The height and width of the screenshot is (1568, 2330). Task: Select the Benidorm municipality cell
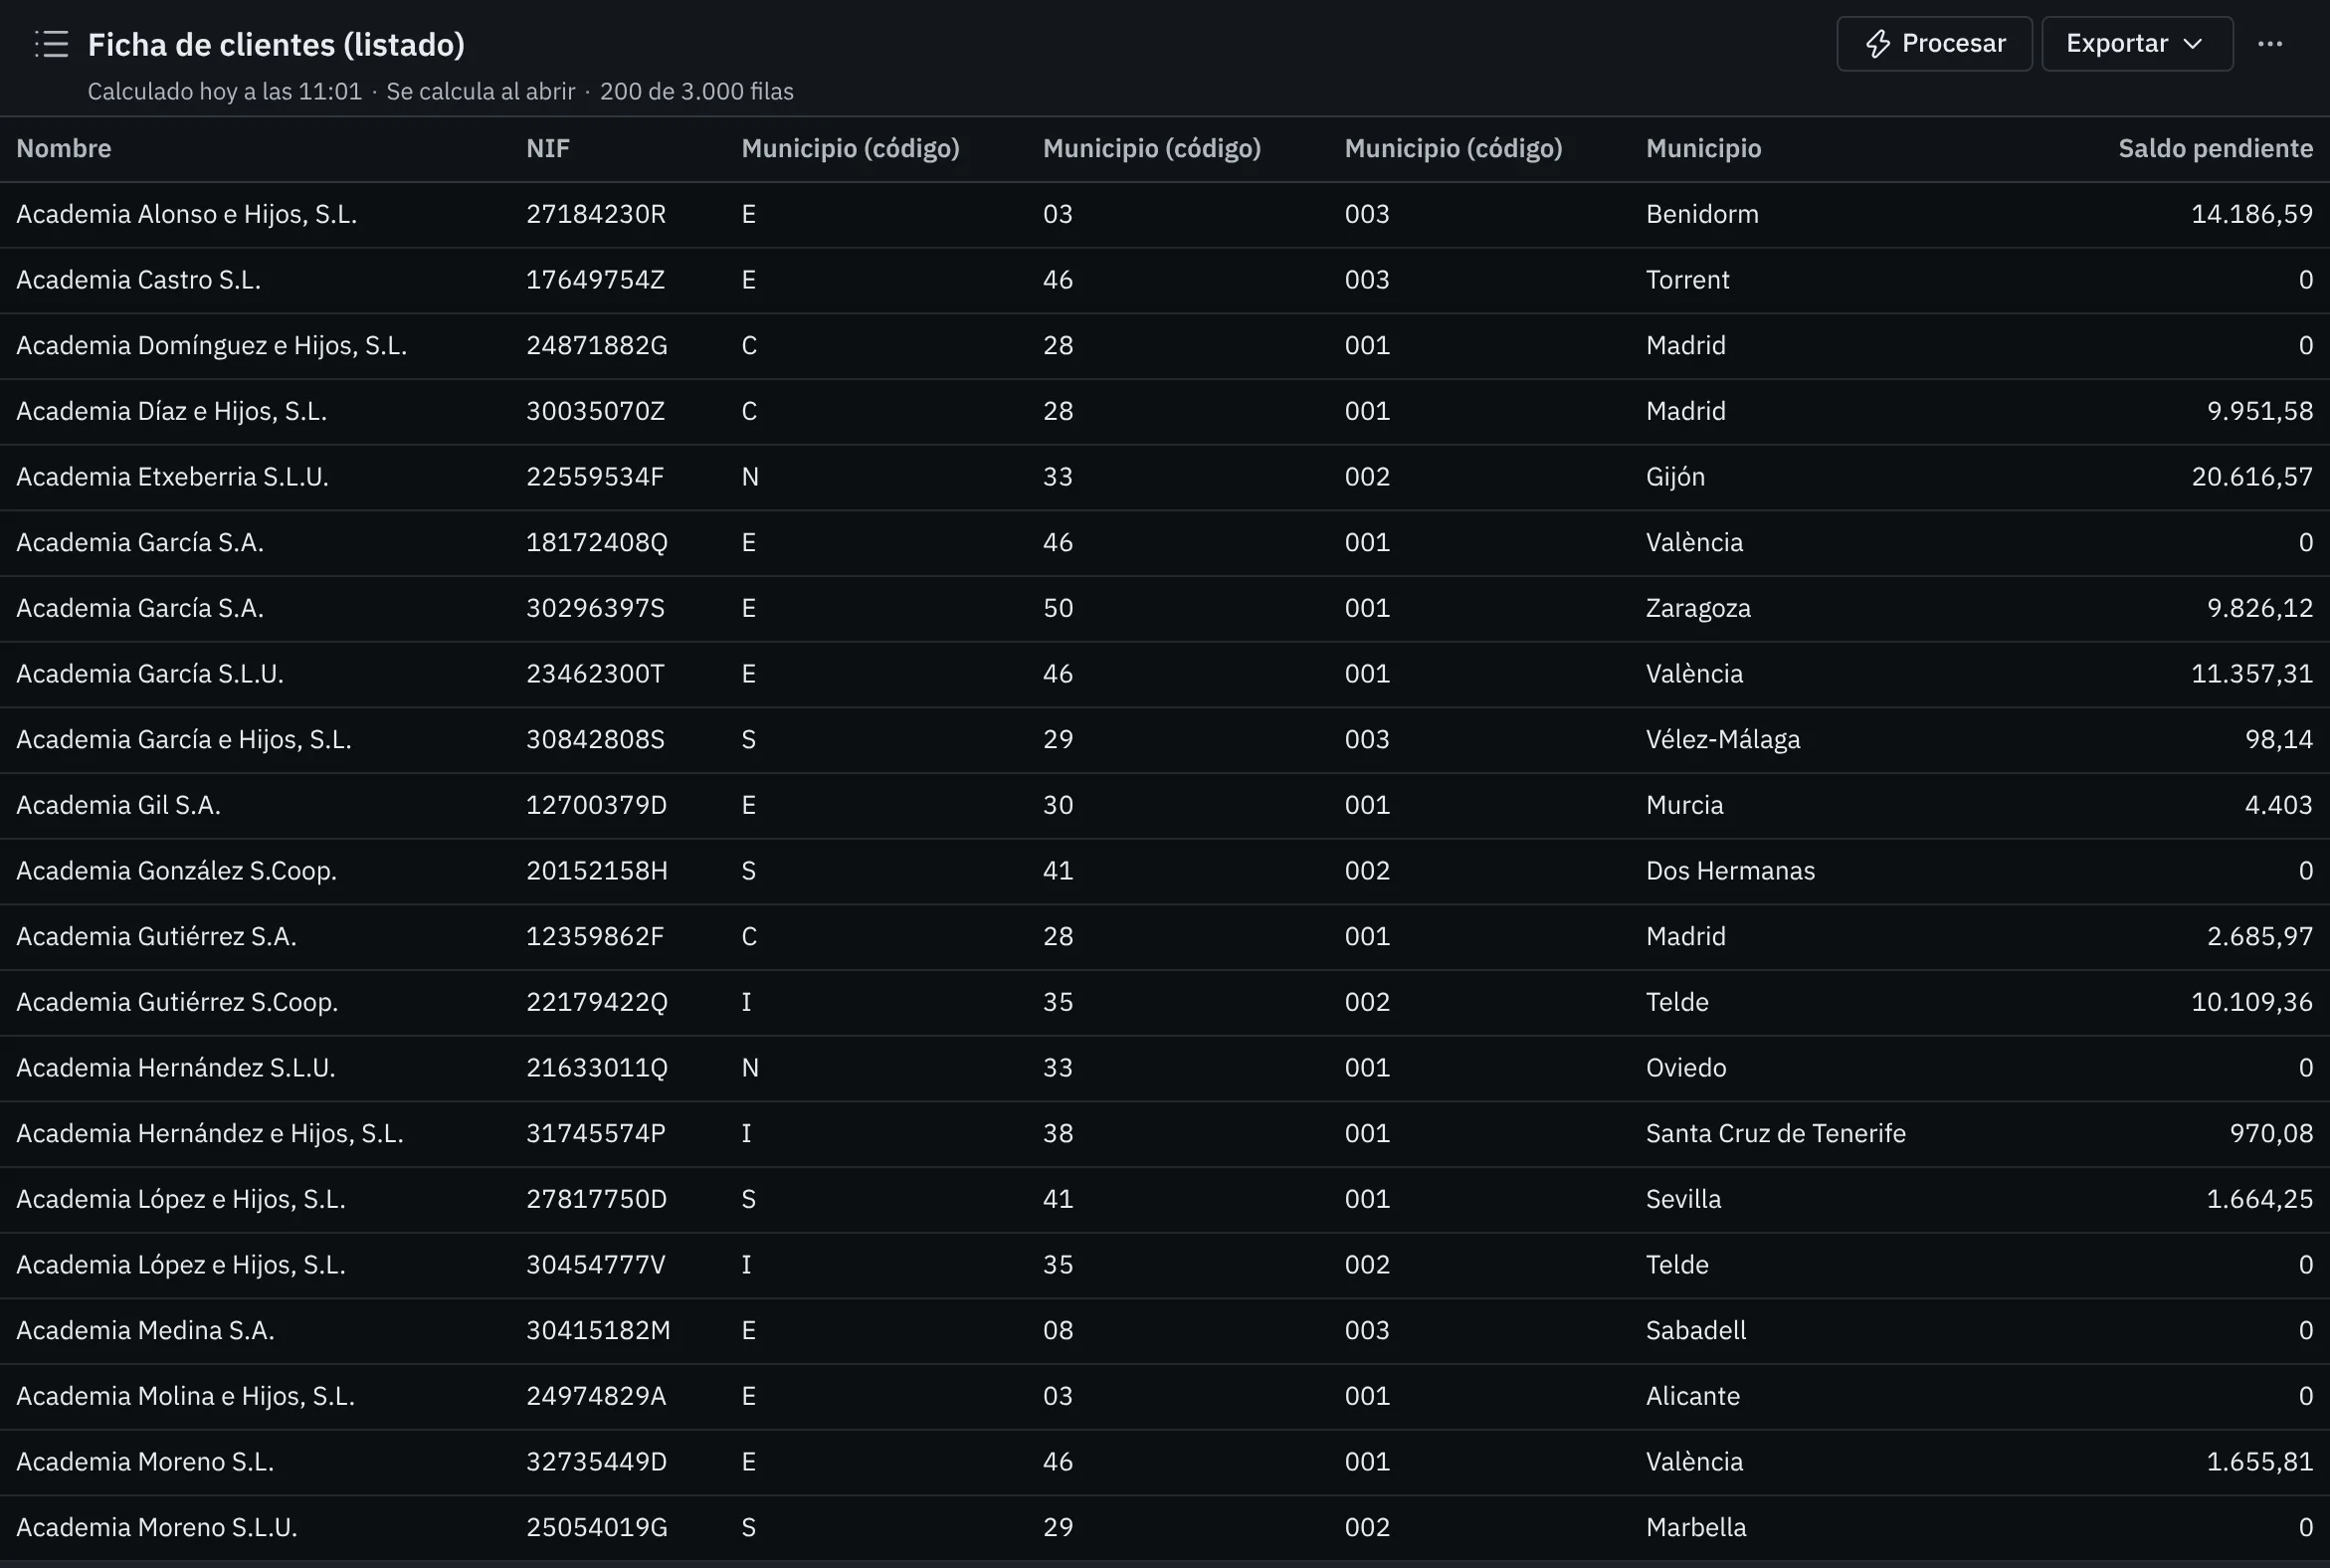(x=1702, y=214)
